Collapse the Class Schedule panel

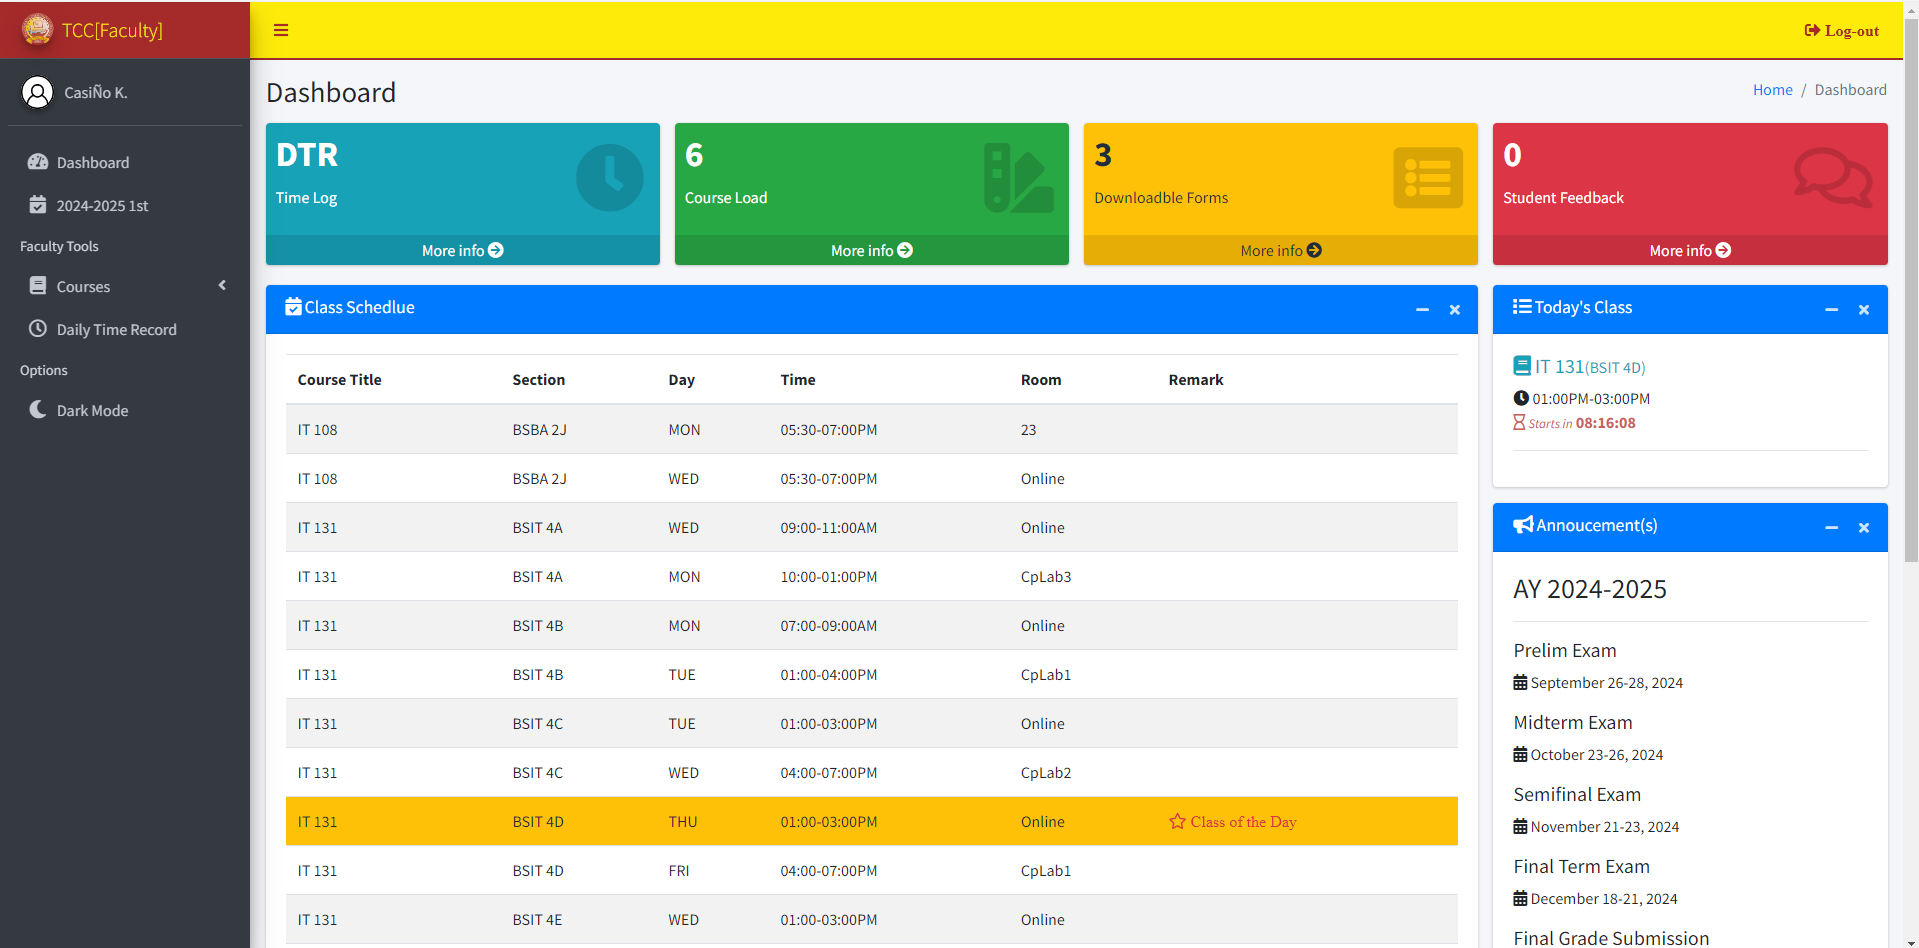(x=1422, y=310)
